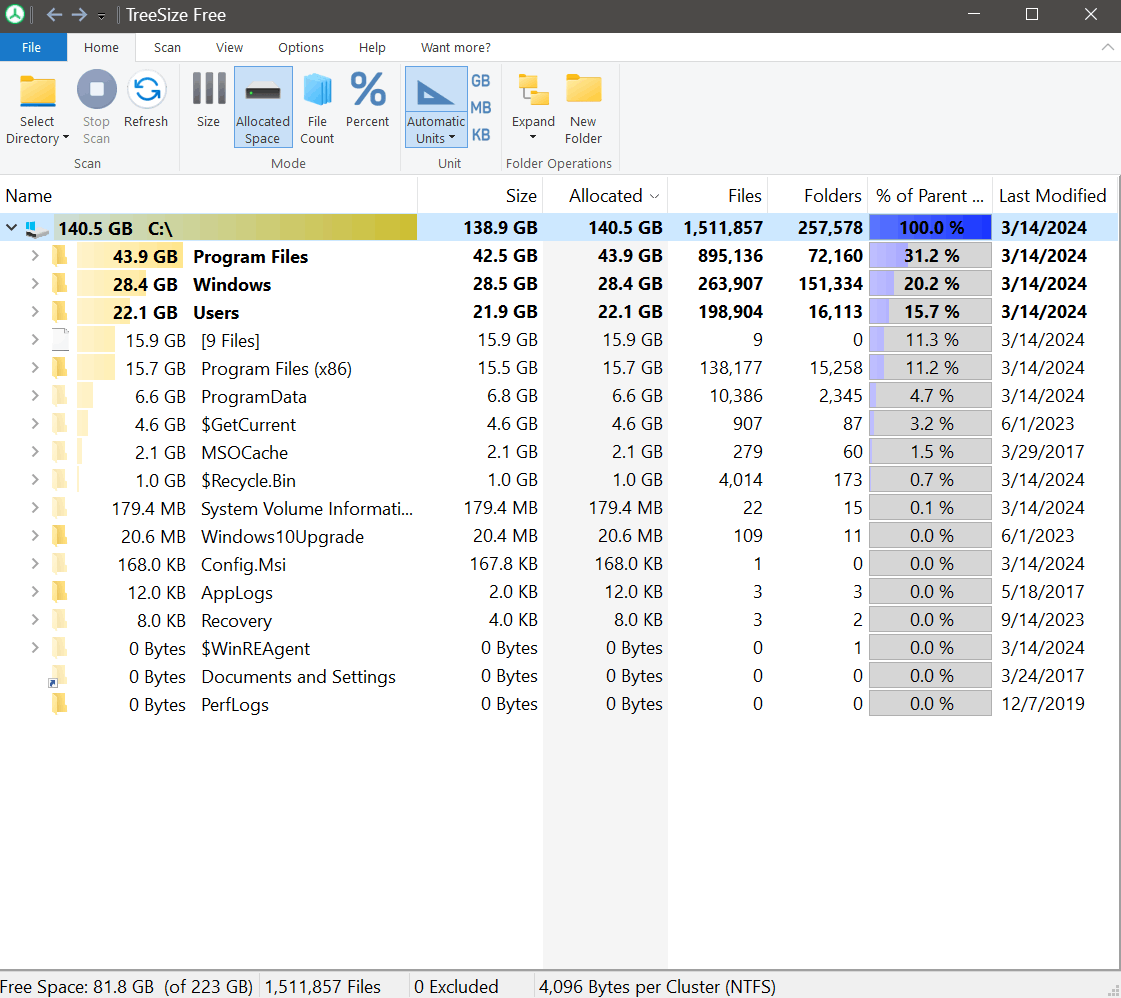Click the Free Space status bar entry
The width and height of the screenshot is (1121, 998).
coord(127,987)
